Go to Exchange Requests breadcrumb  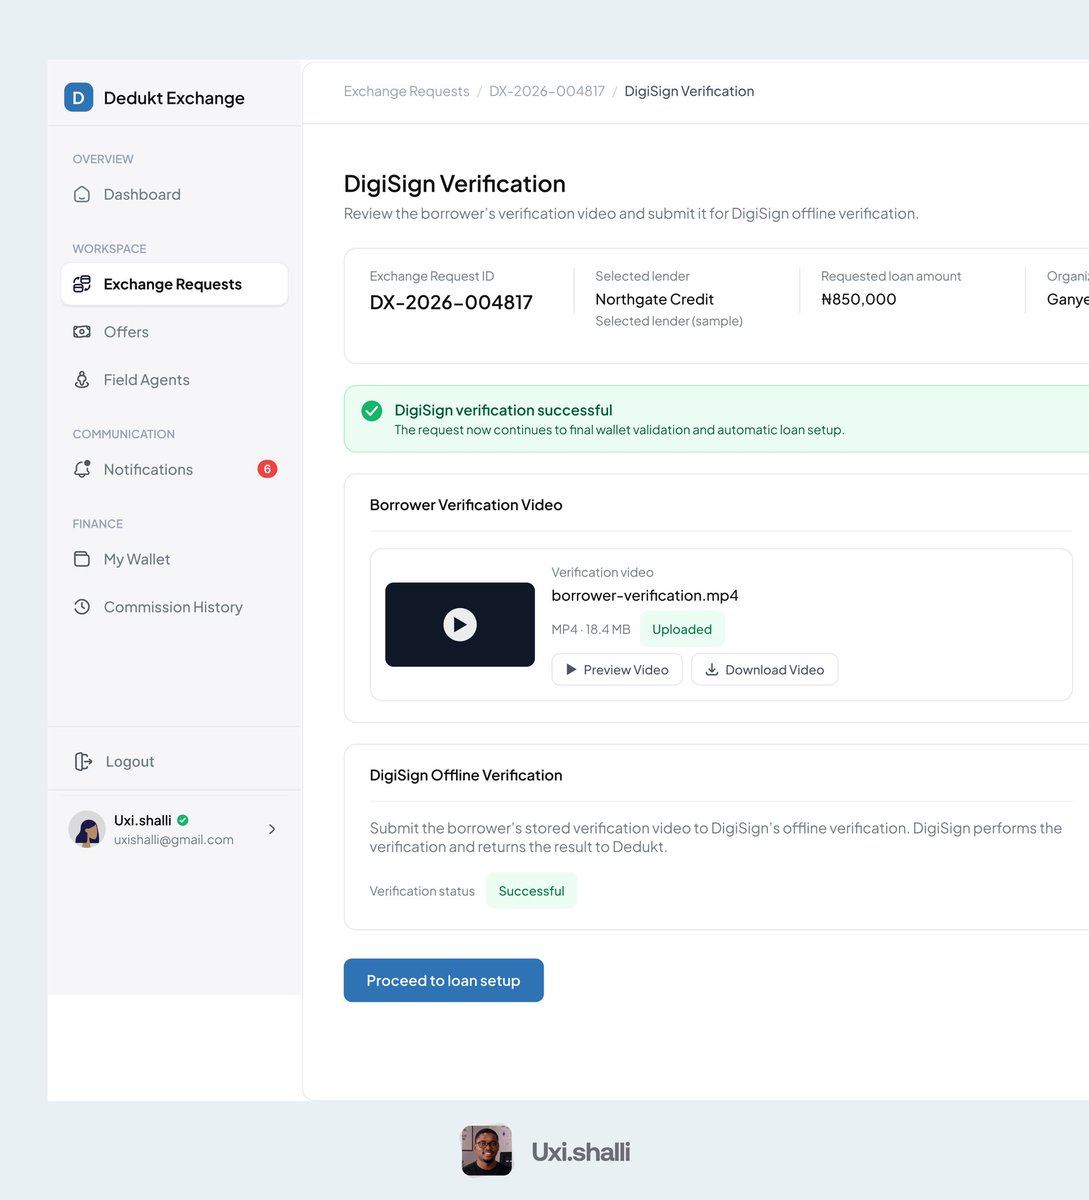[x=406, y=91]
